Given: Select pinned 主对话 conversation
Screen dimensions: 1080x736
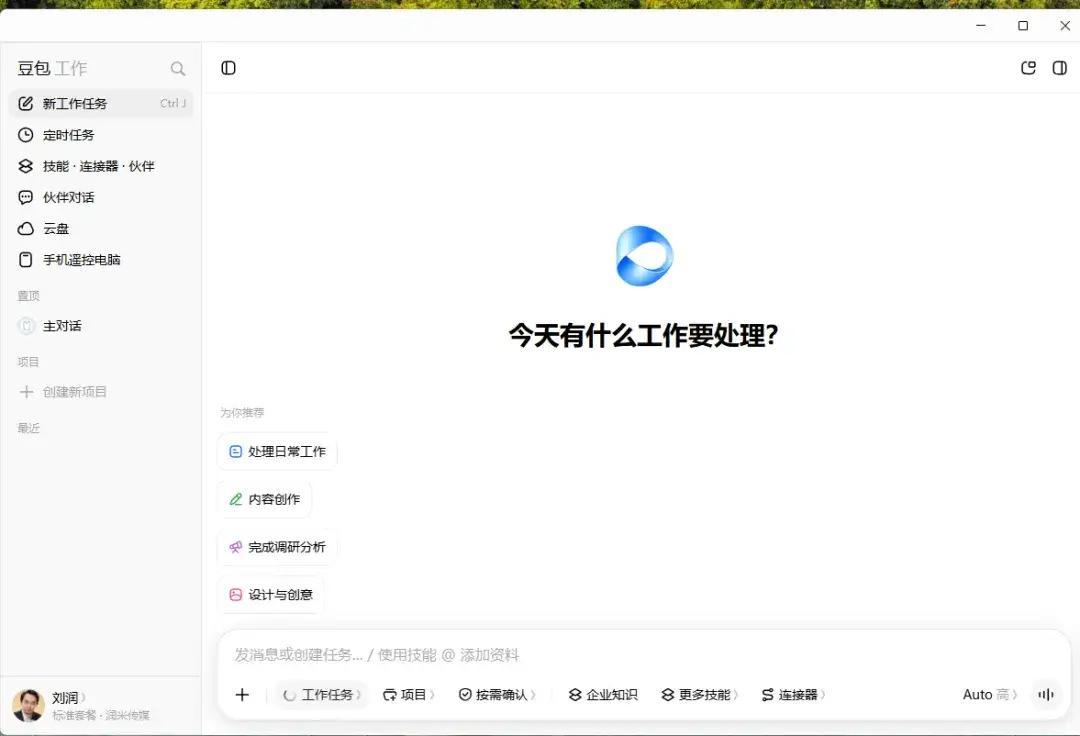Looking at the screenshot, I should pos(101,326).
